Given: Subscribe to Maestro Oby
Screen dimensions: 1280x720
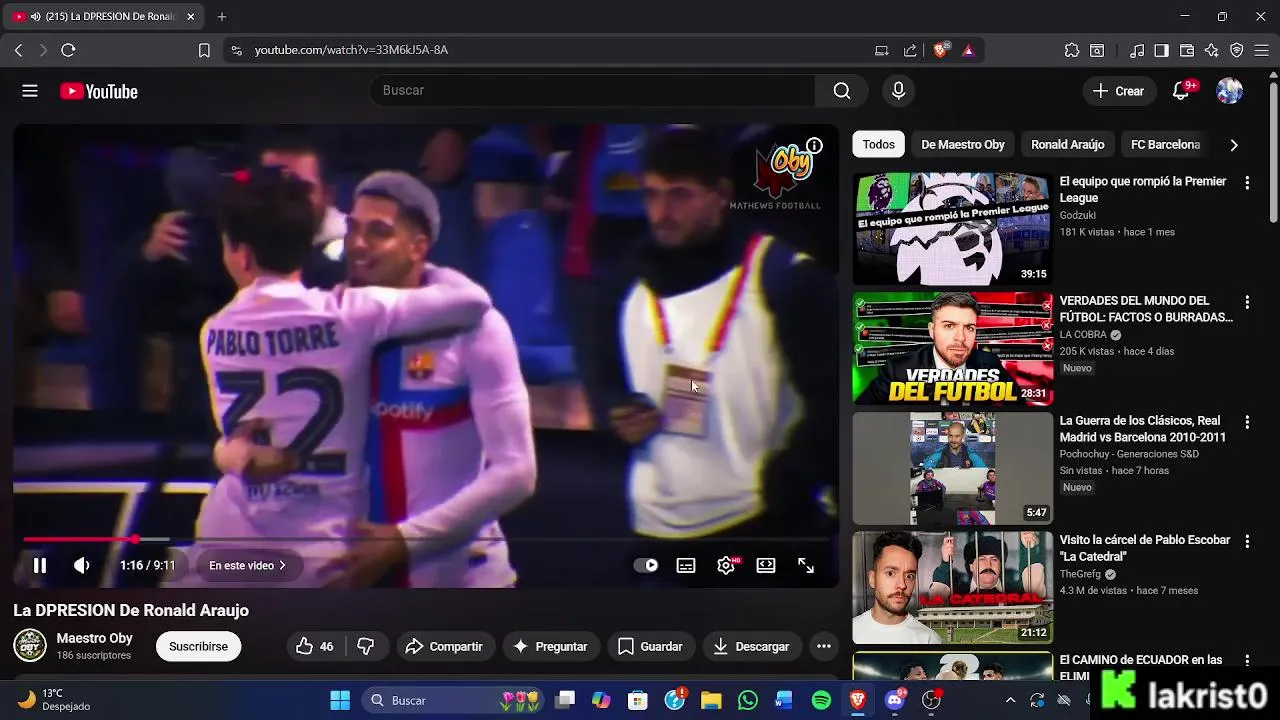Looking at the screenshot, I should click(198, 646).
